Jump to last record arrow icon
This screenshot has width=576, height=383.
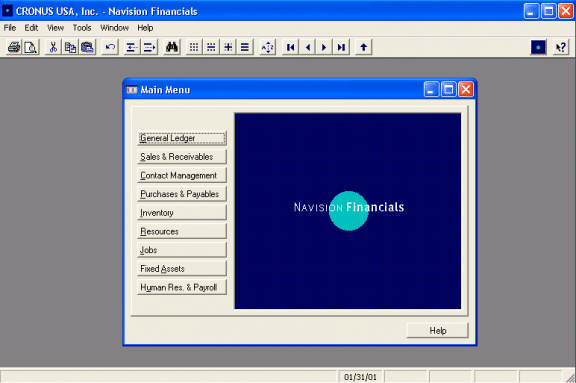(x=341, y=47)
